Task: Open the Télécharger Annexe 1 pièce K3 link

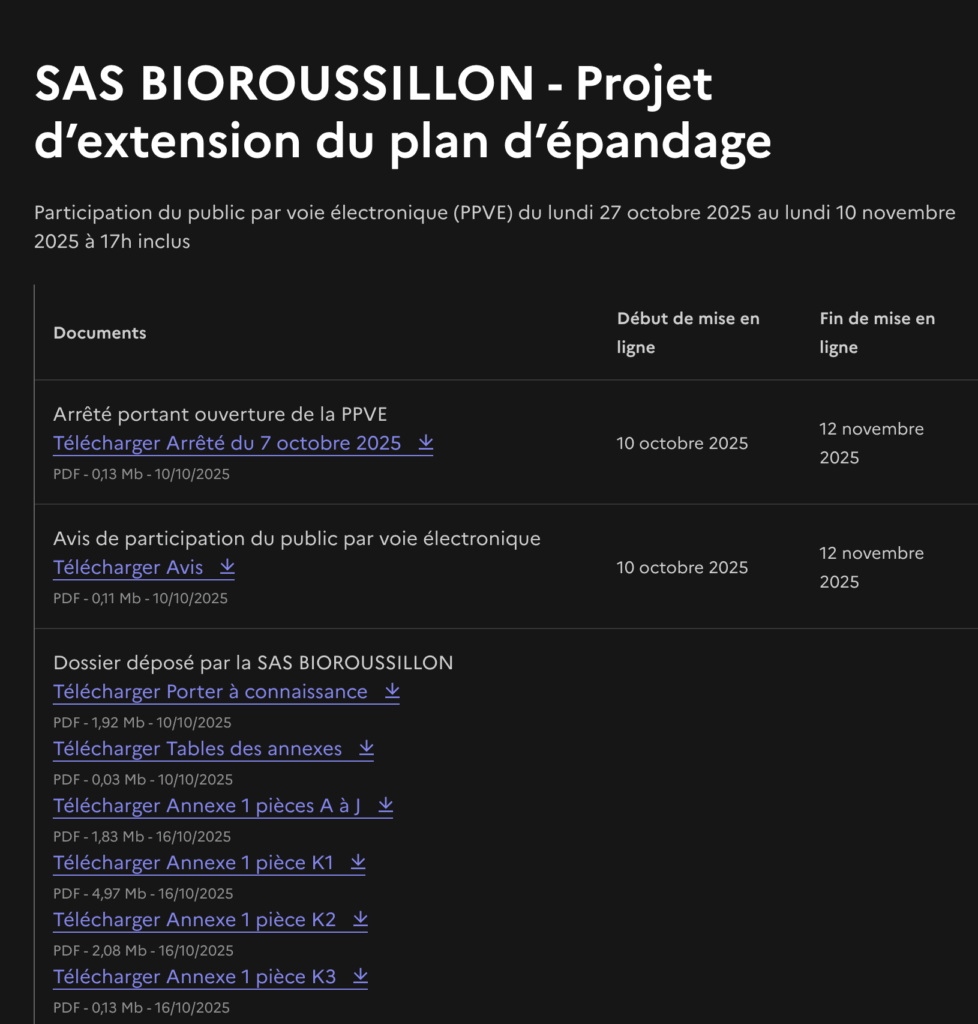Action: click(x=194, y=976)
